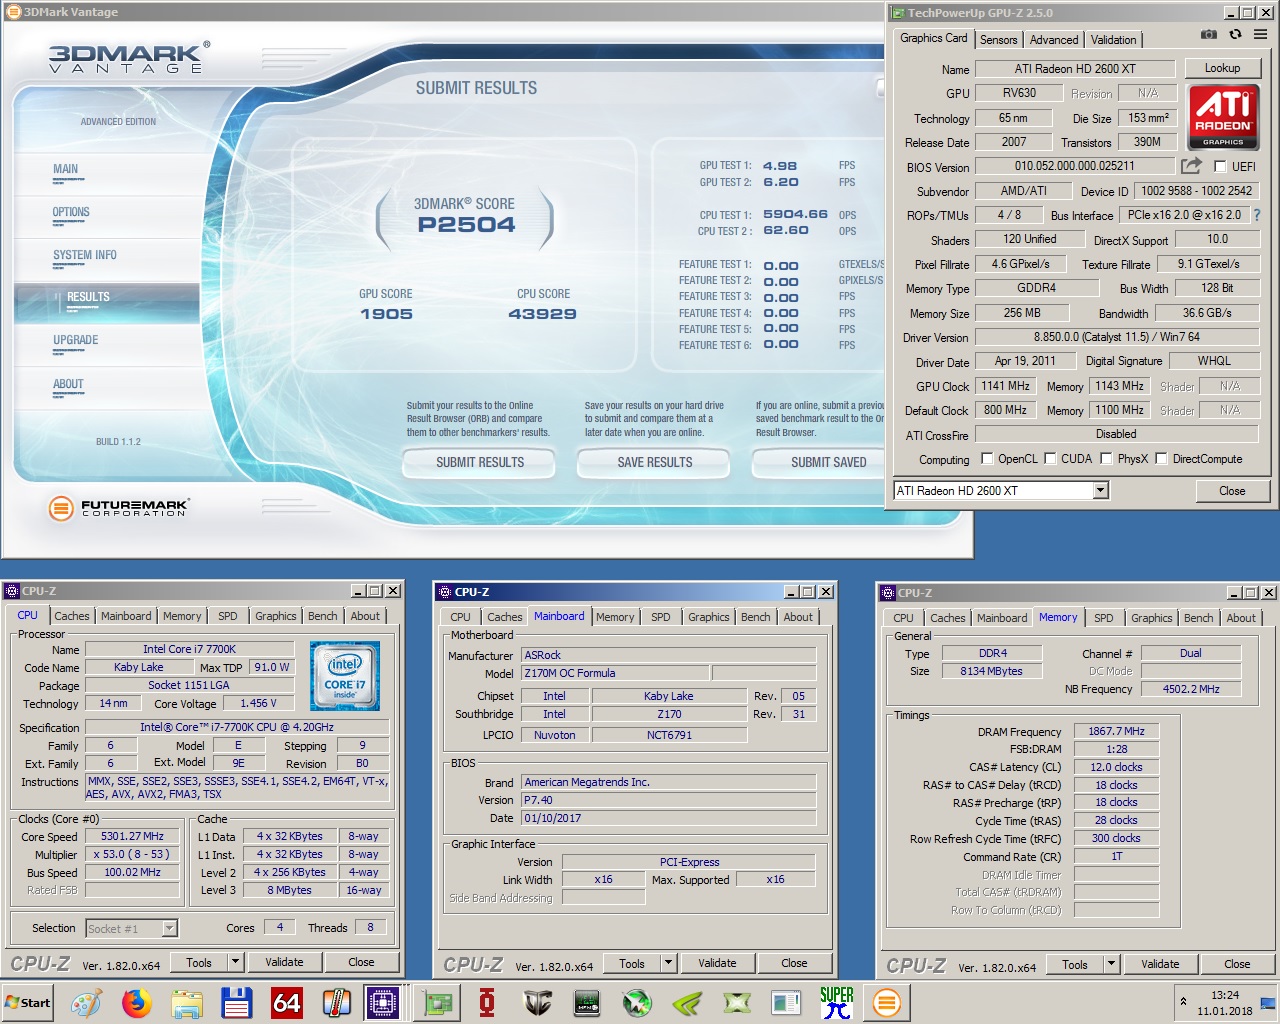Switch to Advanced tab in GPU-Z
Viewport: 1280px width, 1024px height.
[1054, 40]
